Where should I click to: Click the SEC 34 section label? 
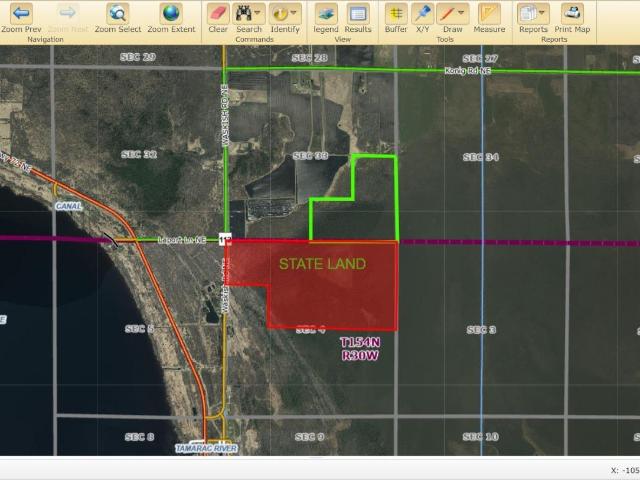[x=481, y=157]
